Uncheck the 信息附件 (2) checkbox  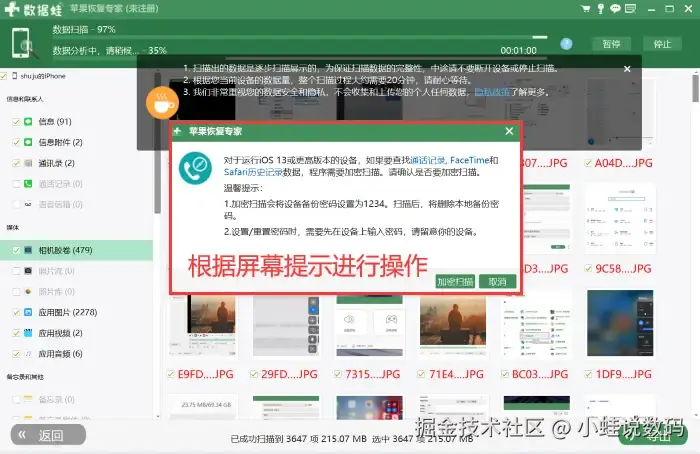pos(16,142)
